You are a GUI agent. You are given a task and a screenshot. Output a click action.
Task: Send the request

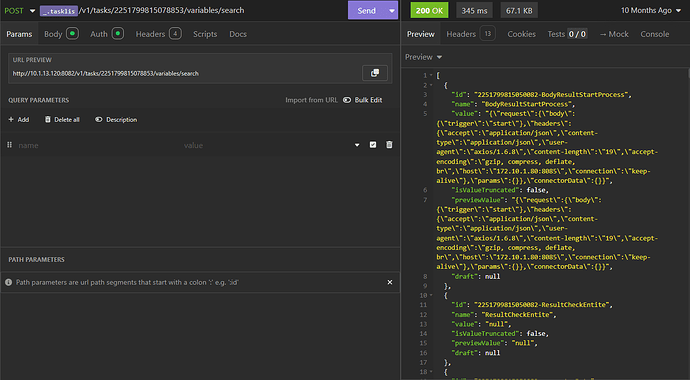pos(367,11)
